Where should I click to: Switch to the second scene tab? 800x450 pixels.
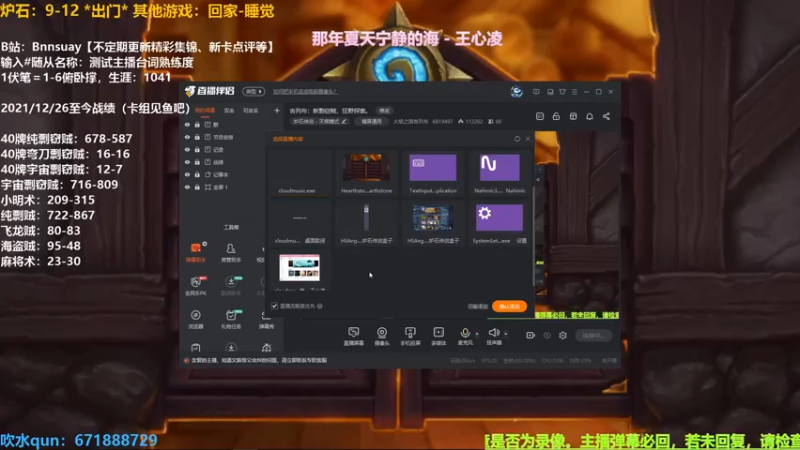[x=229, y=111]
